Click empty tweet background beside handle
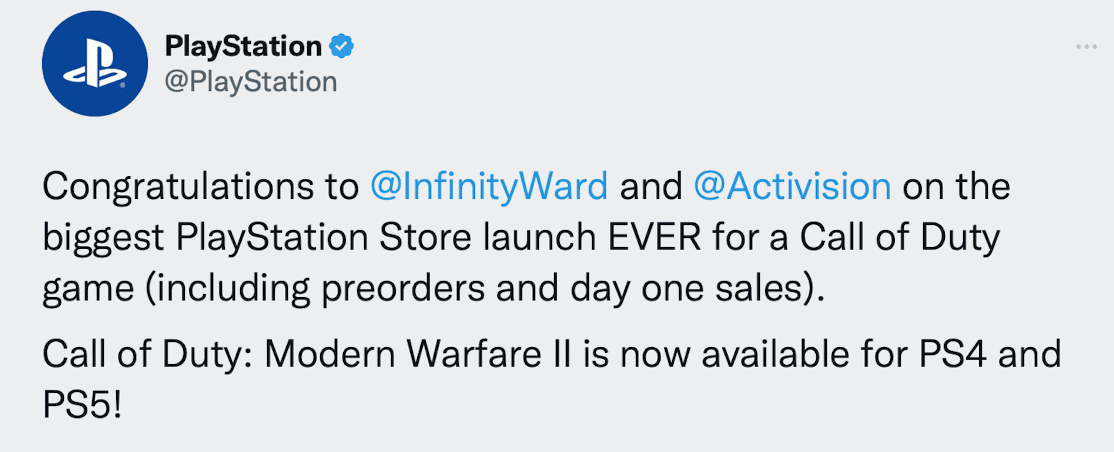Image resolution: width=1114 pixels, height=452 pixels. tap(639, 82)
